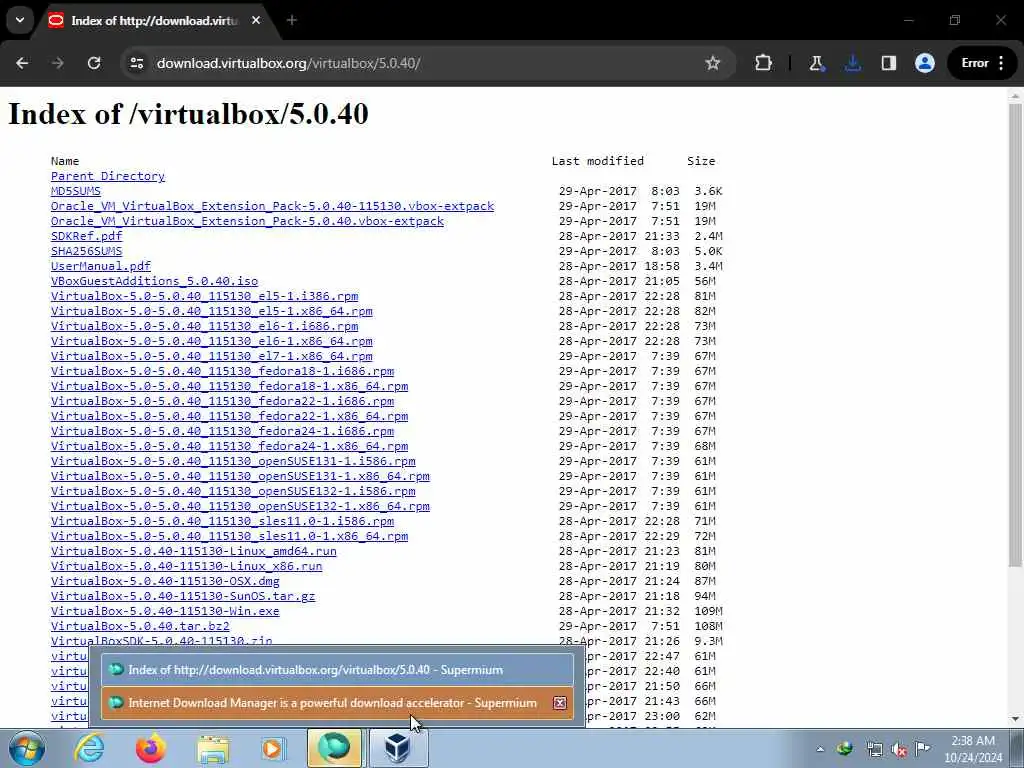
Task: Reload the current page
Action: point(94,63)
